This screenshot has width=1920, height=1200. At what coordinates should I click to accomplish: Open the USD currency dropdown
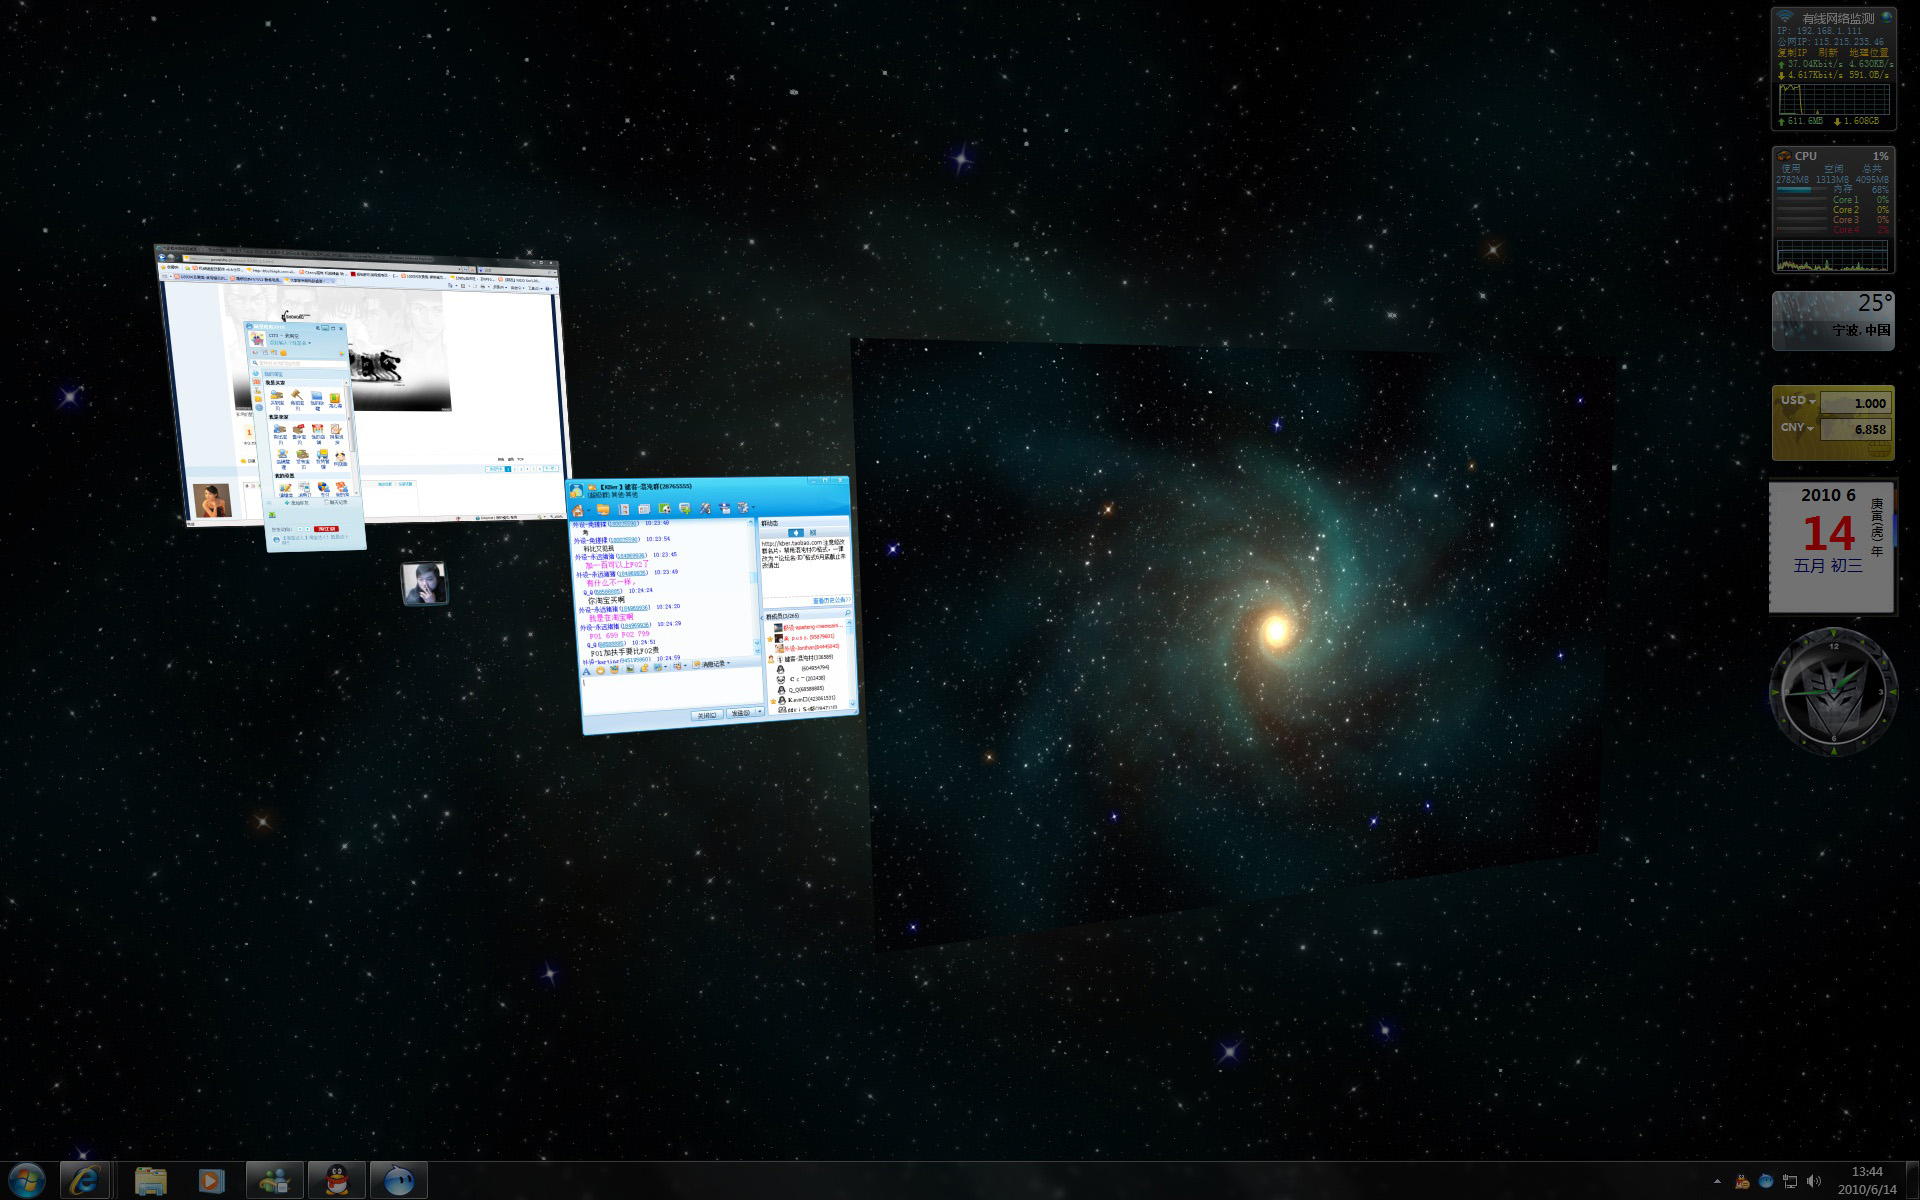pyautogui.click(x=1797, y=400)
